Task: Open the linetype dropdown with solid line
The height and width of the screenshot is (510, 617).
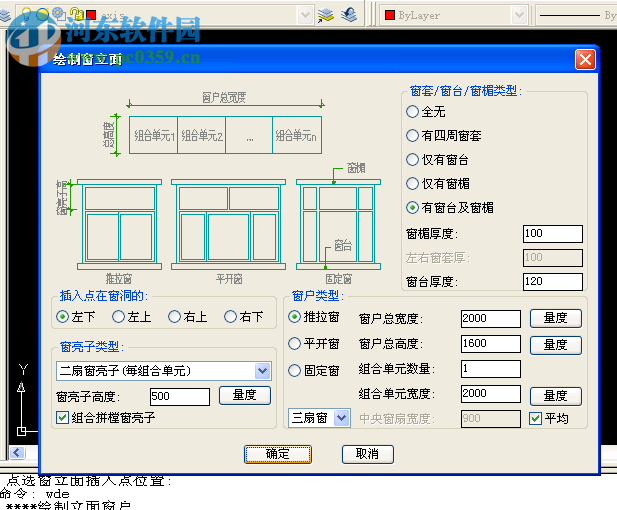Action: tap(576, 15)
